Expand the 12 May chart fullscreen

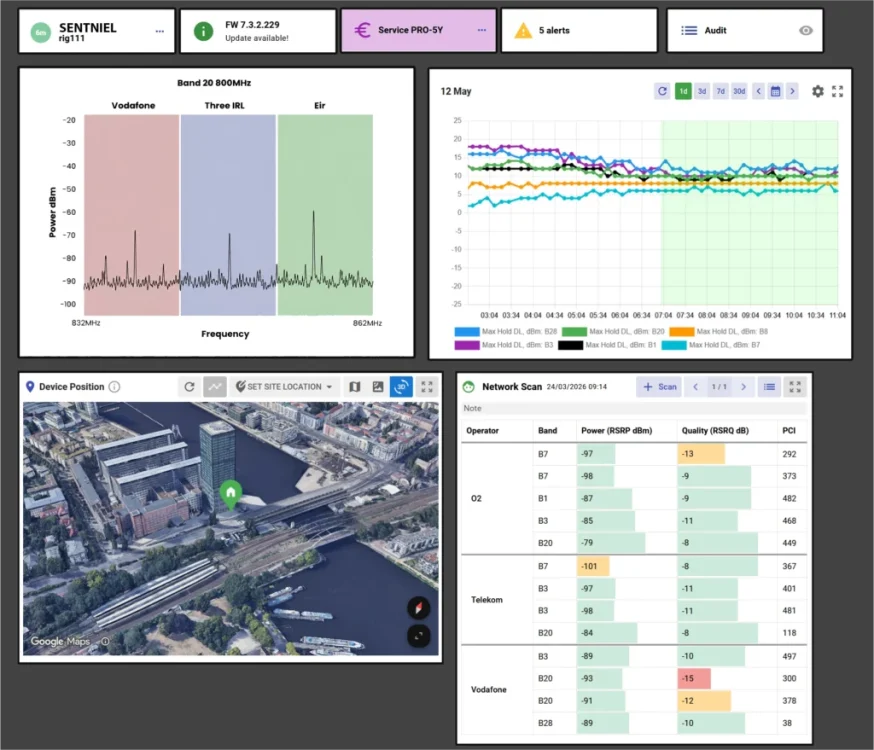point(837,91)
